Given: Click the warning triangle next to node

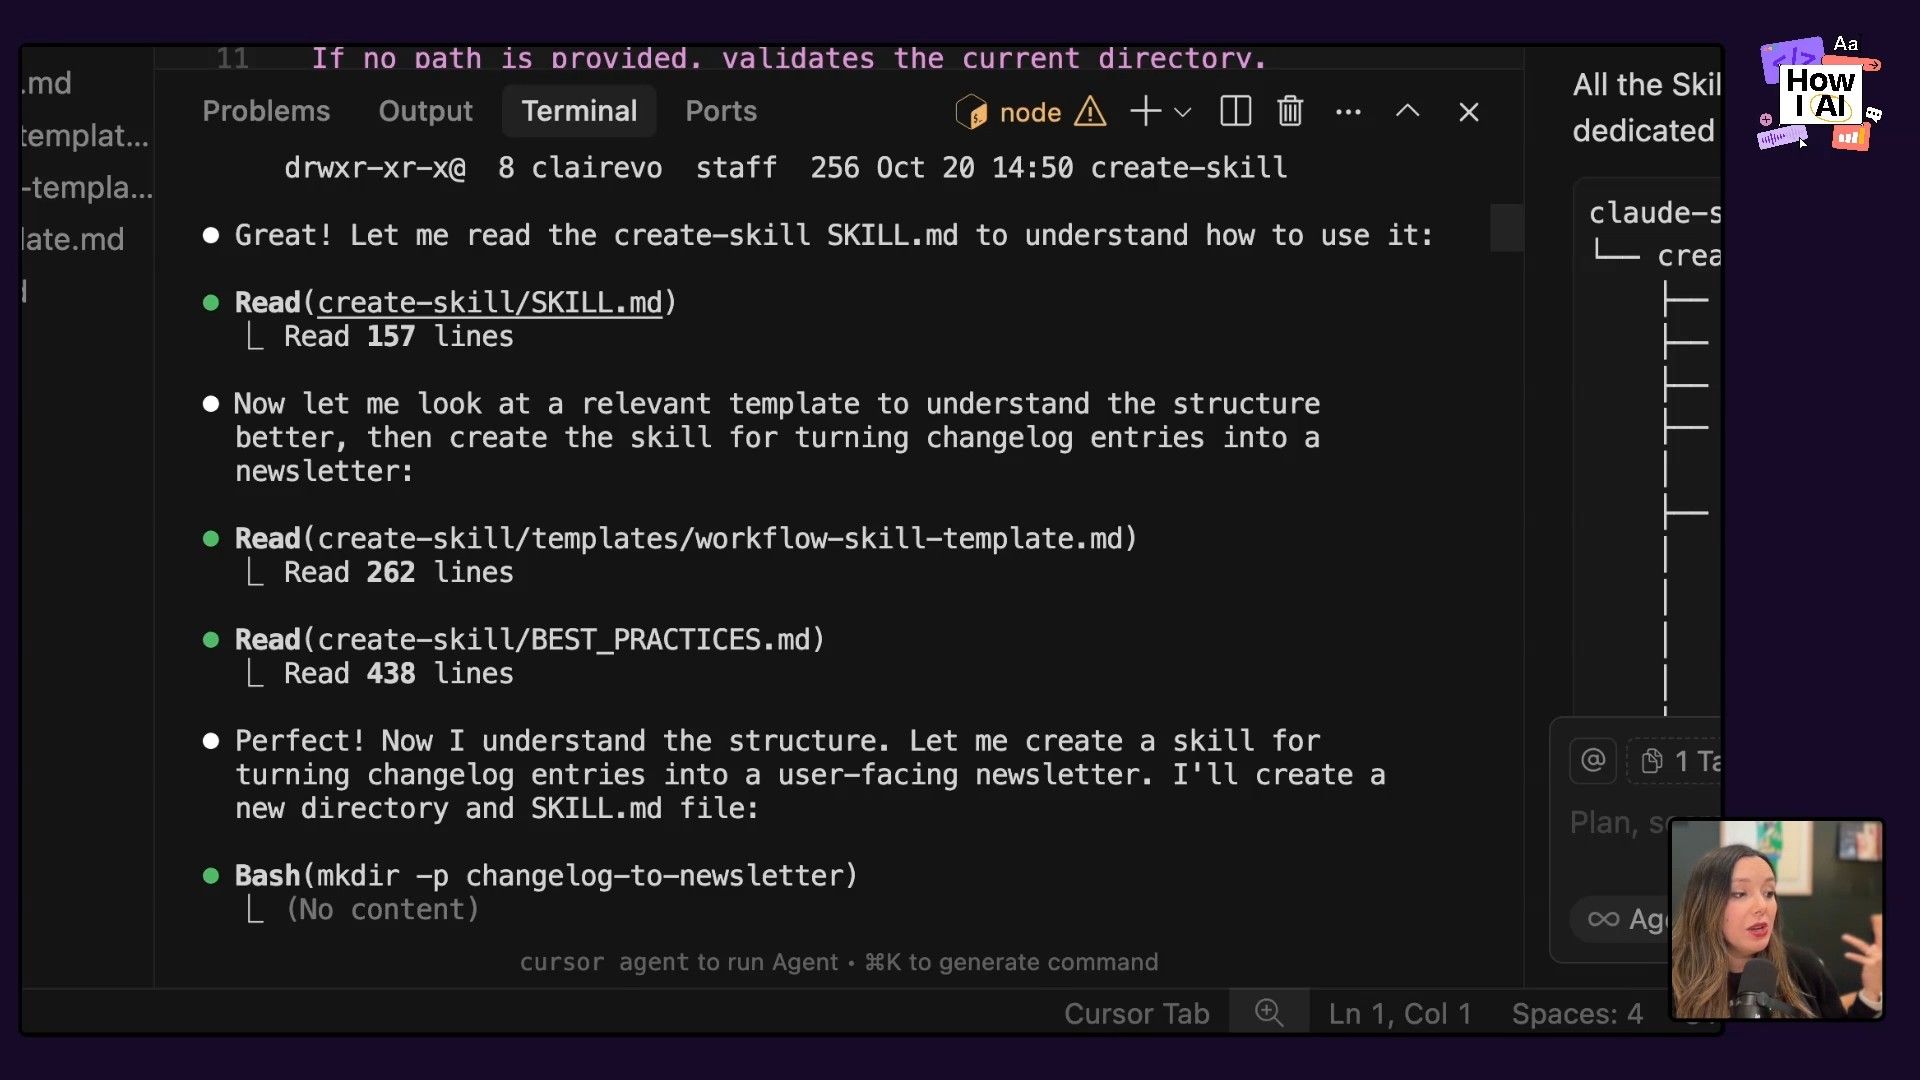Looking at the screenshot, I should click(x=1090, y=112).
